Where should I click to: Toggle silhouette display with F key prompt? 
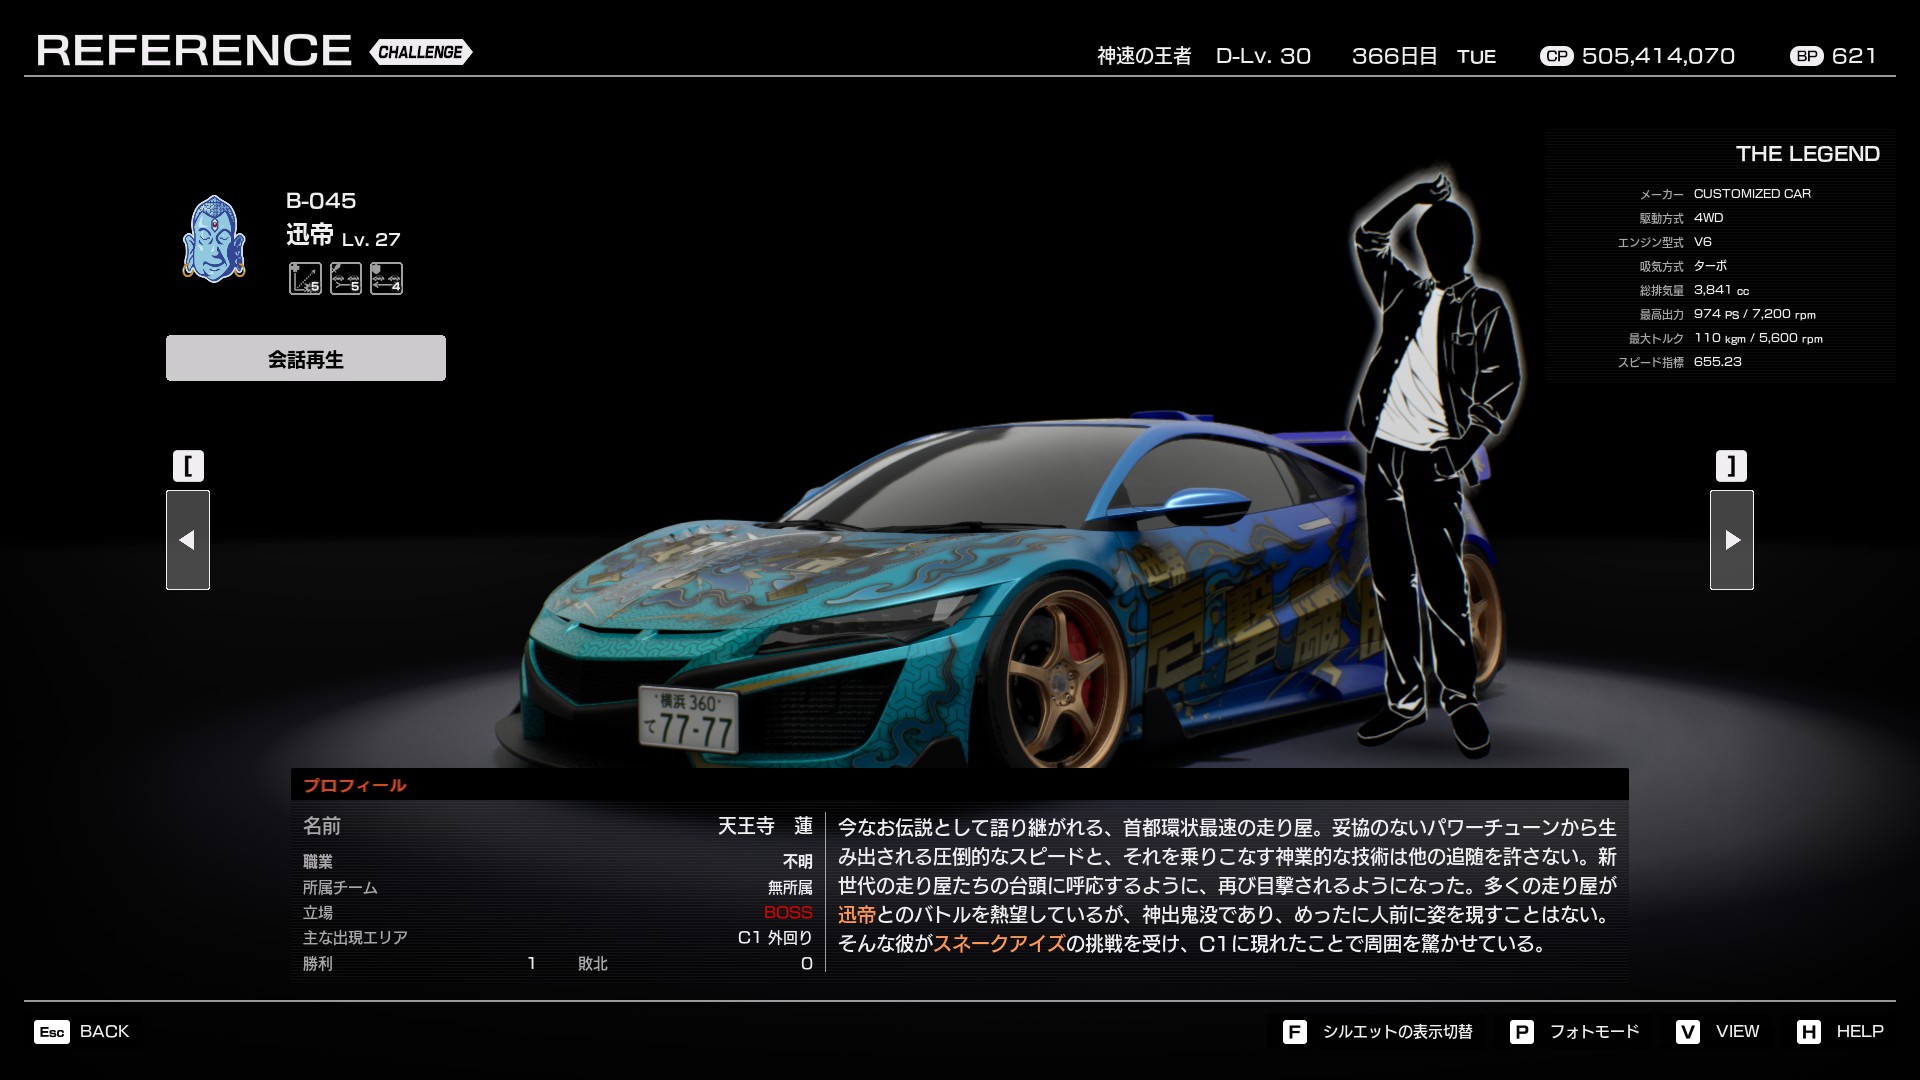coord(1378,1031)
